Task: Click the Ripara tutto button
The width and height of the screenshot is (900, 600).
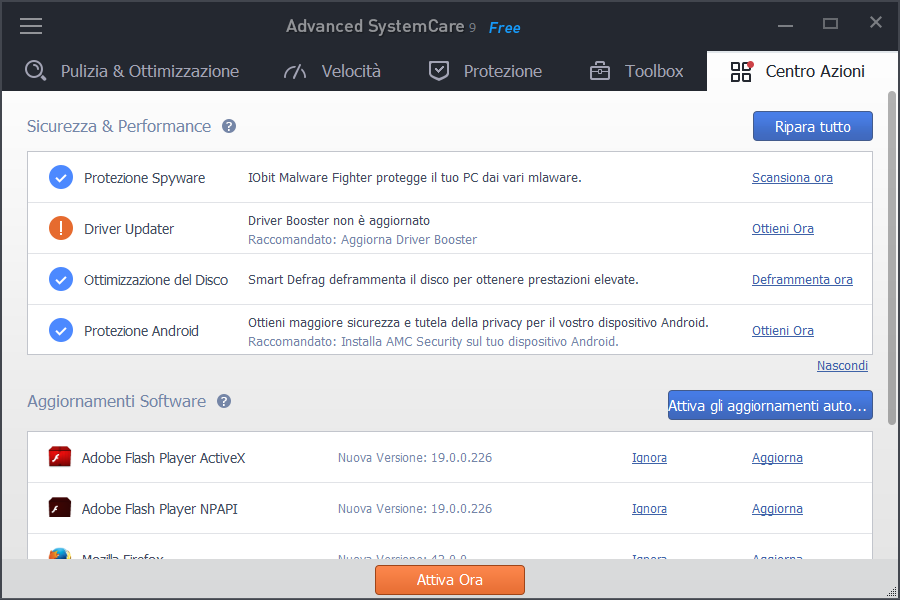Action: coord(813,126)
